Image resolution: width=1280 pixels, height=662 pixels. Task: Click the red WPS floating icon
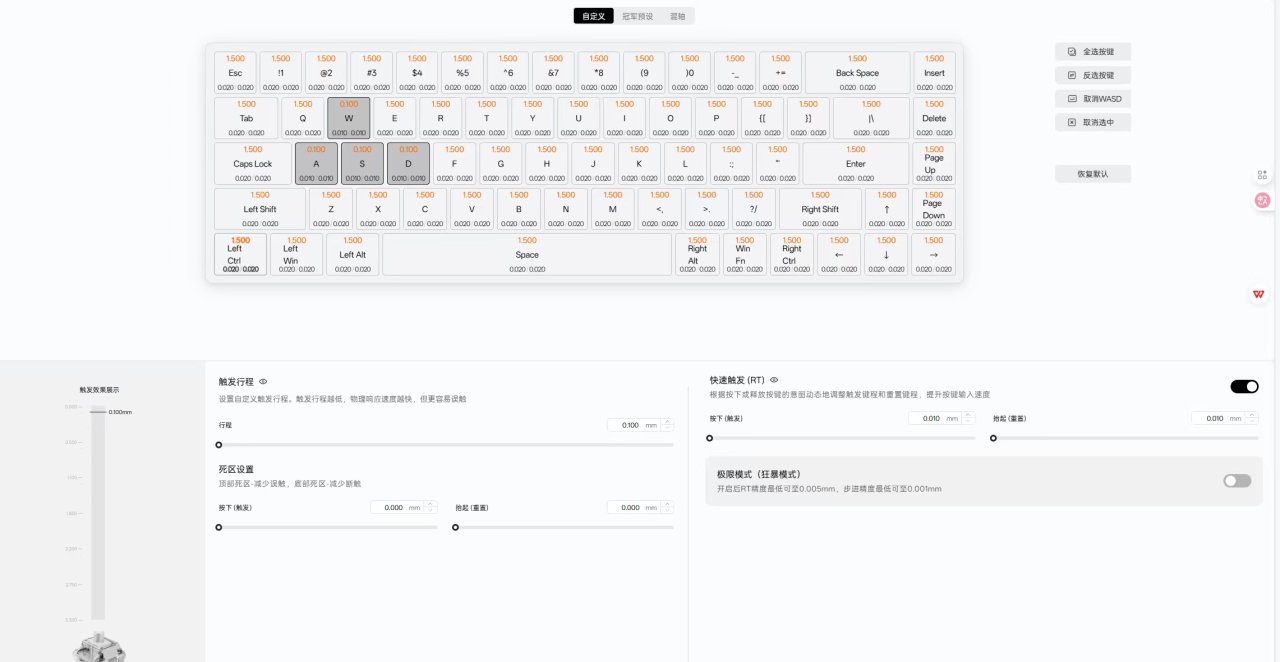(x=1259, y=294)
